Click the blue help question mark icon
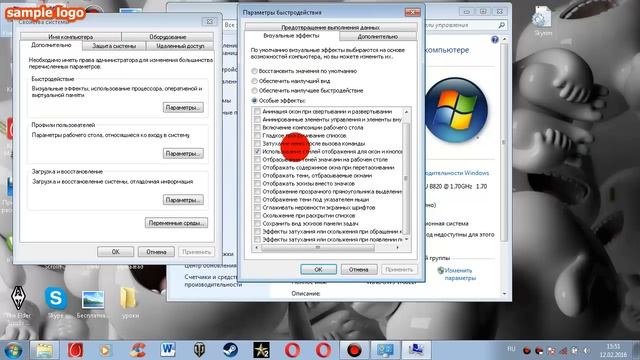This screenshot has height=360, width=640. (x=495, y=40)
